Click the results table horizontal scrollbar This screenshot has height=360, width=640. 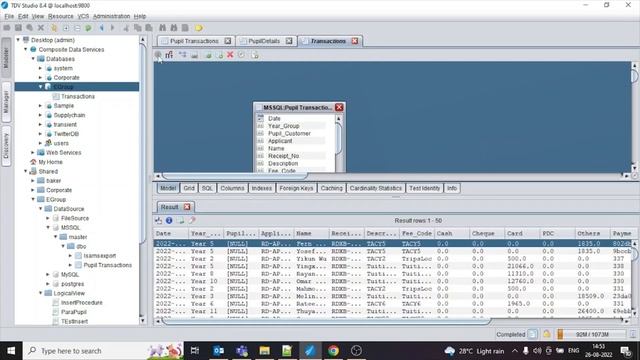[x=326, y=321]
